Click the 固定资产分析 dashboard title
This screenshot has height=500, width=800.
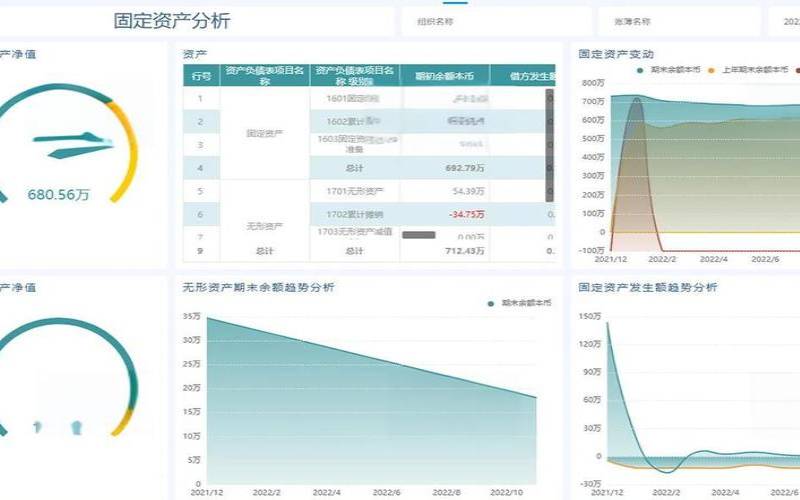click(x=172, y=20)
